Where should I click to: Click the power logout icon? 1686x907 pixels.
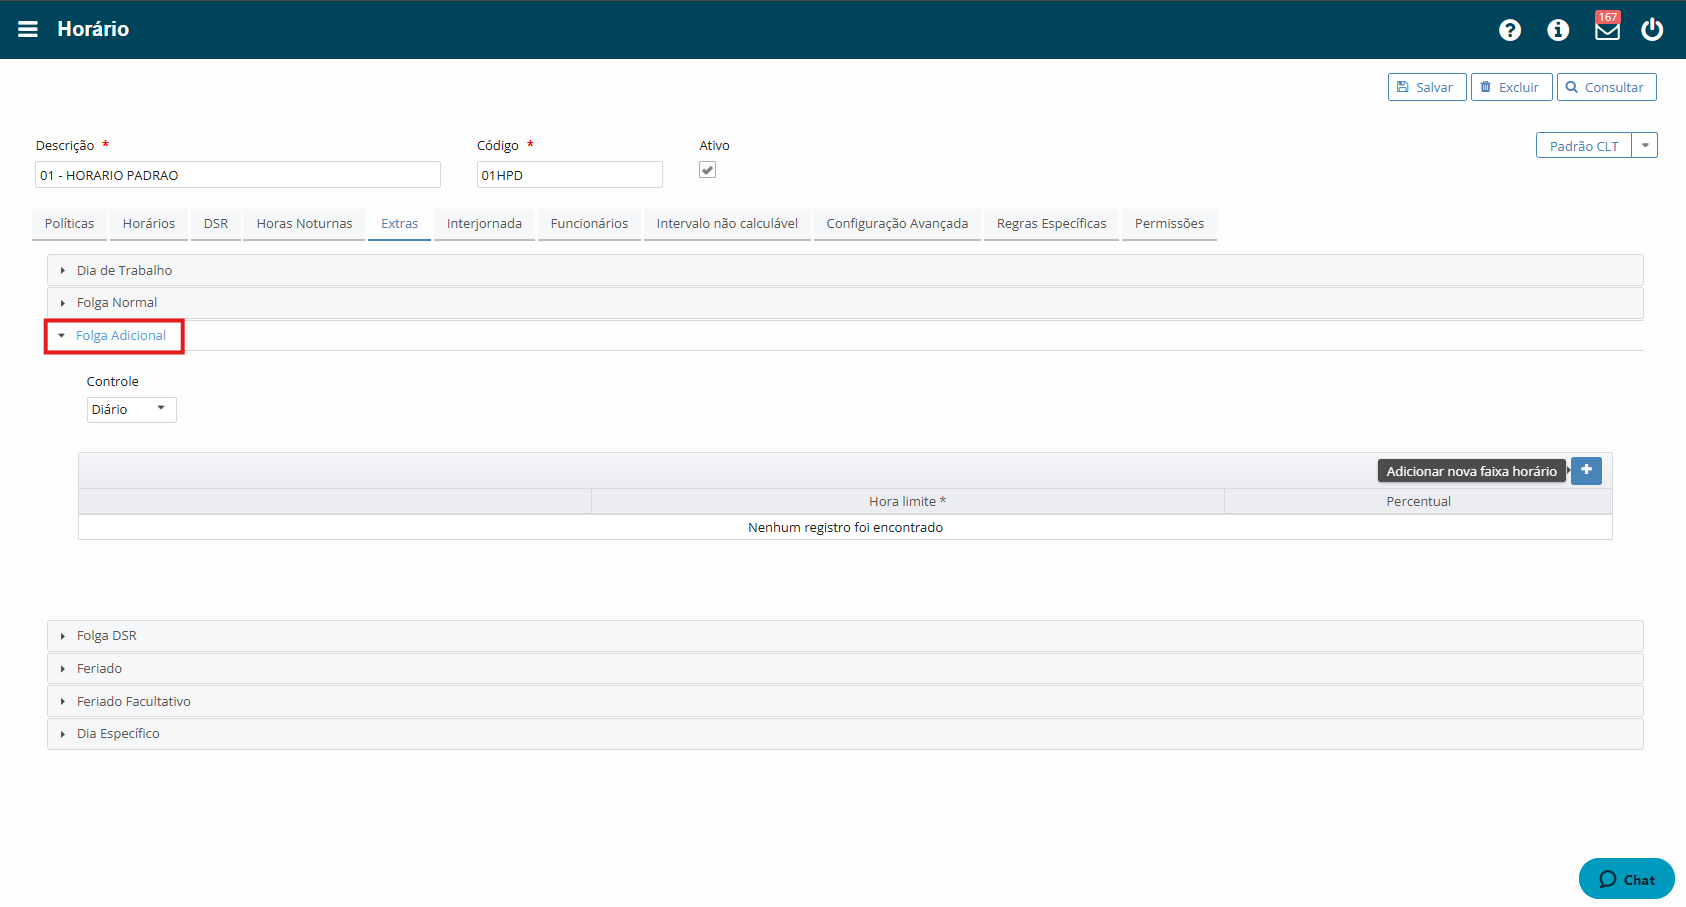click(x=1652, y=29)
